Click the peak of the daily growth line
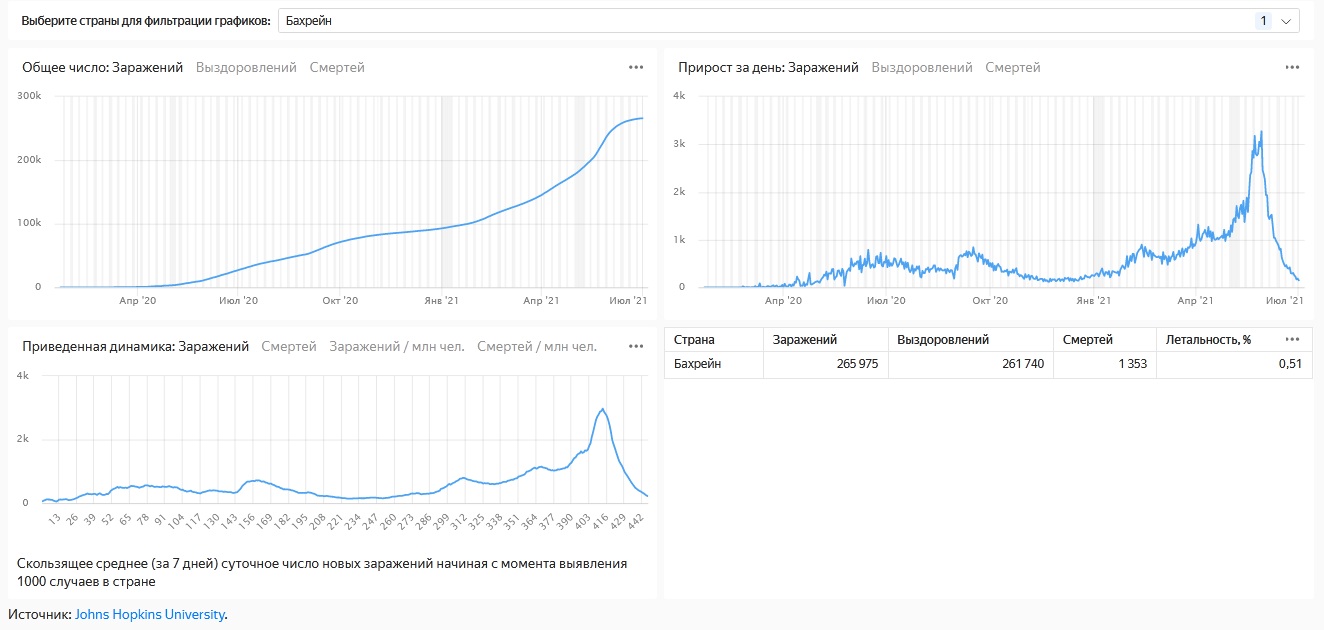The width and height of the screenshot is (1324, 630). point(1262,132)
